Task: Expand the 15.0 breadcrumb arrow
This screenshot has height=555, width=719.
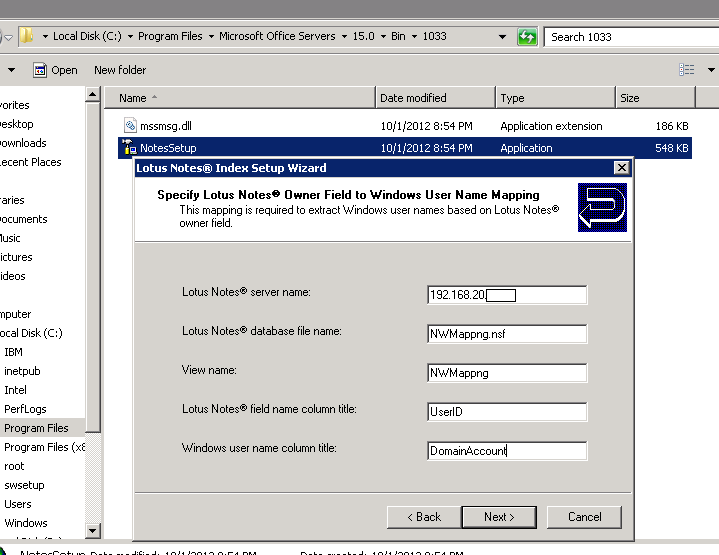Action: click(383, 36)
